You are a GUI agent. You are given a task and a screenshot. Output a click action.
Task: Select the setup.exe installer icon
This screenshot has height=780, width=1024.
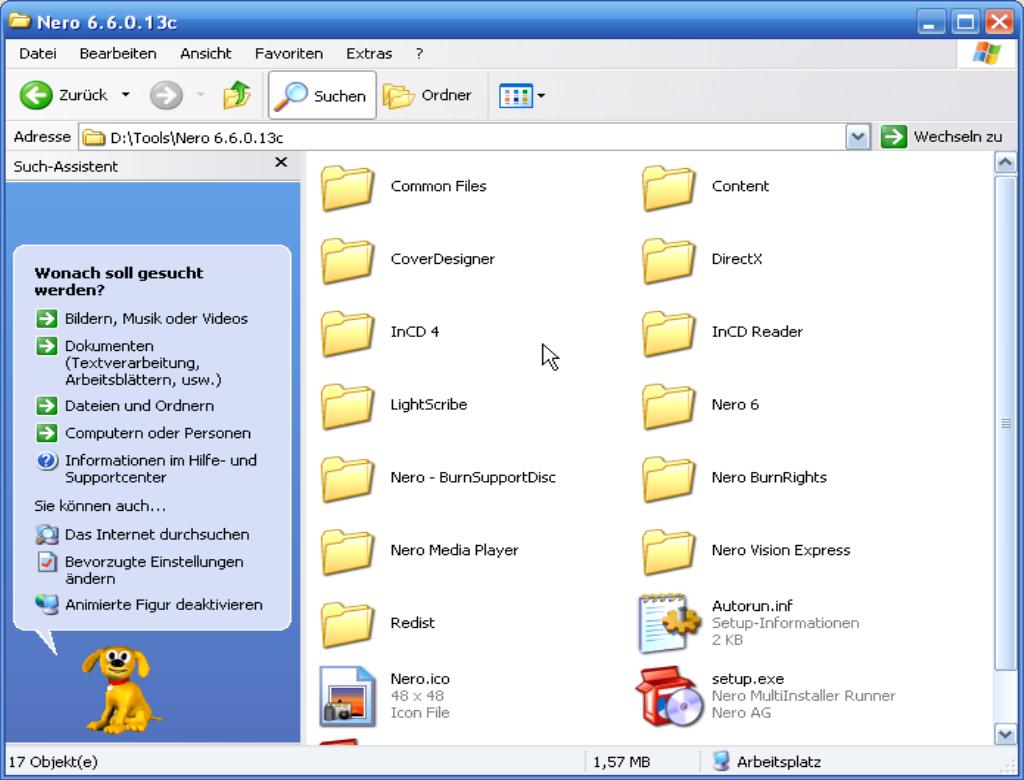(668, 696)
